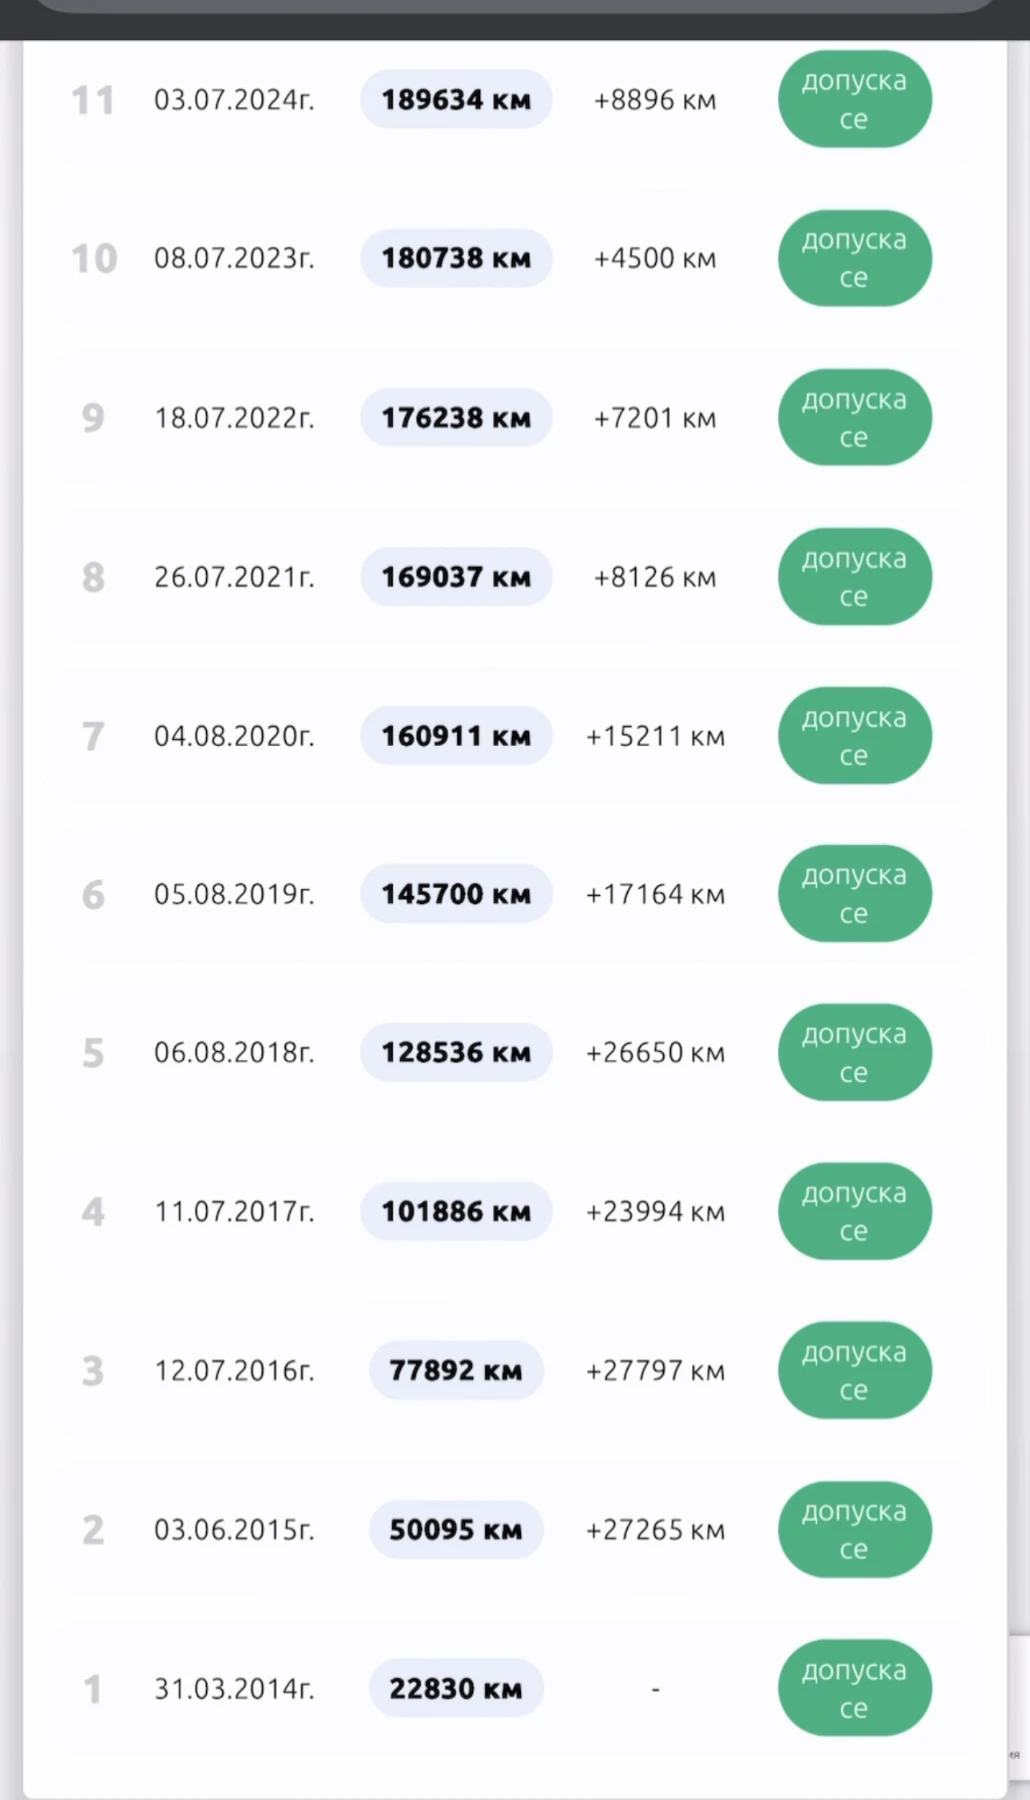Click the +26650 км difference value

pyautogui.click(x=655, y=1052)
